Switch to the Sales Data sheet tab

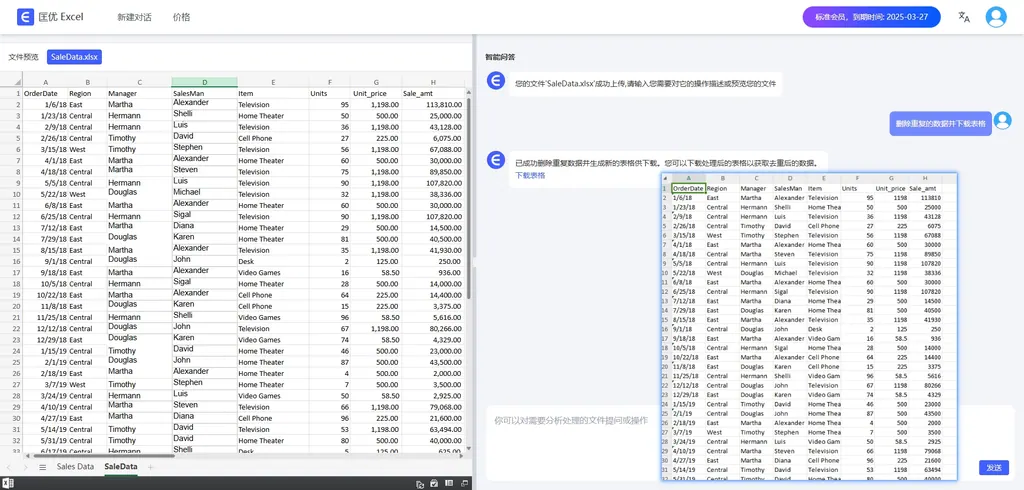75,467
